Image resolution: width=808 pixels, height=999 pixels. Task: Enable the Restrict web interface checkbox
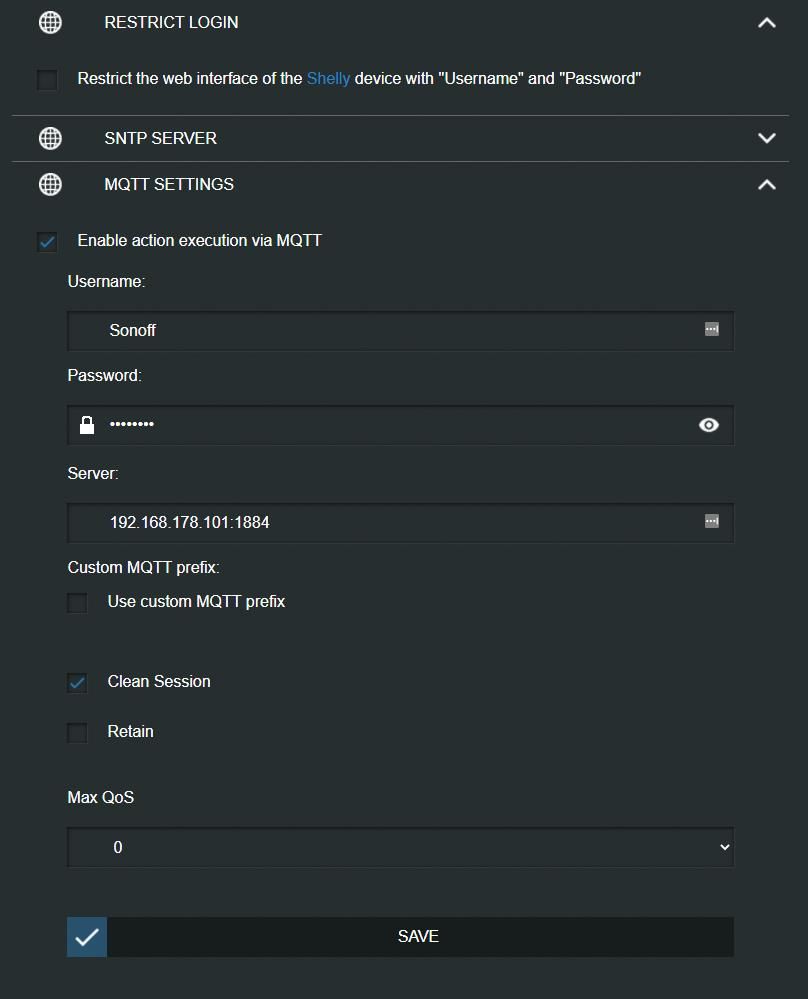point(47,80)
